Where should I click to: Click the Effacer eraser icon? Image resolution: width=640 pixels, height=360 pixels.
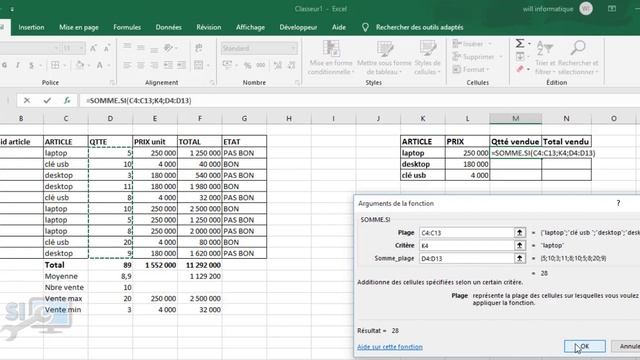pos(520,69)
